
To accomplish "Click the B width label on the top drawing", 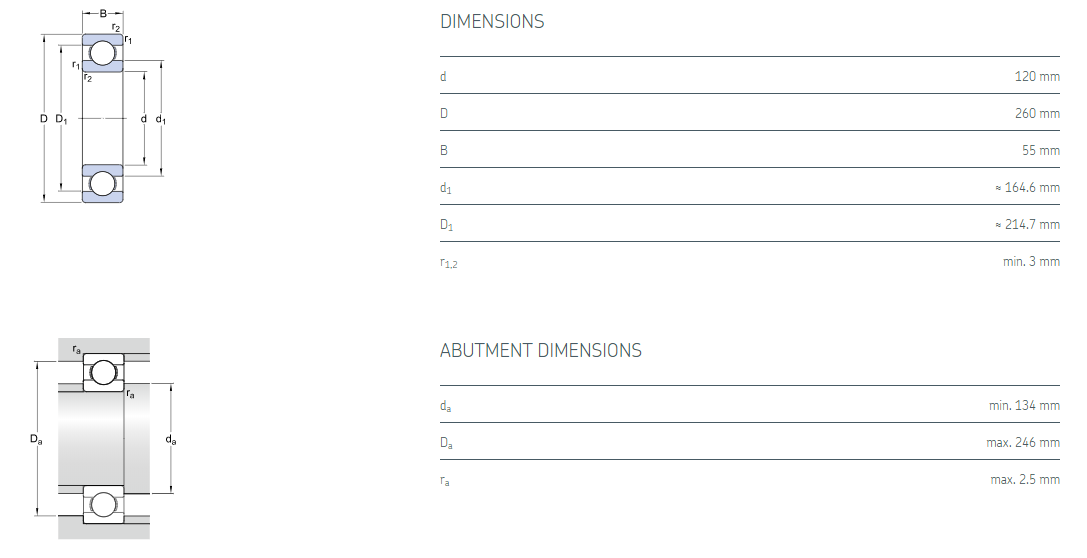I will tap(103, 13).
